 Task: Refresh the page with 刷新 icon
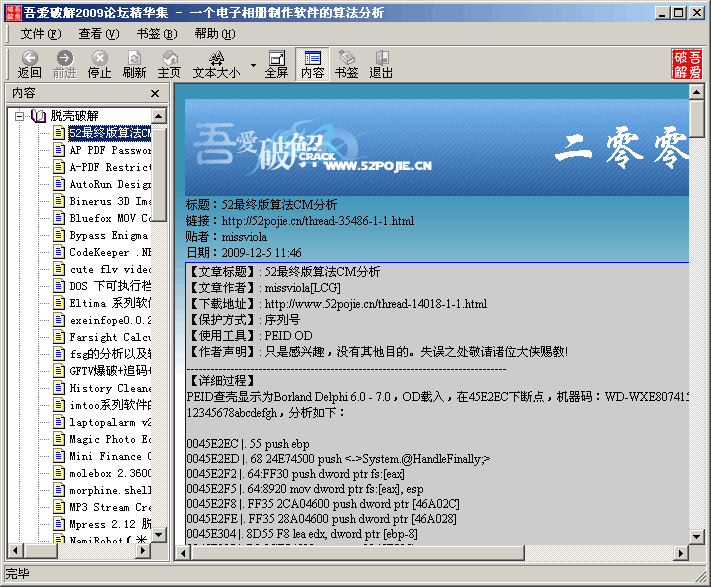click(x=134, y=65)
